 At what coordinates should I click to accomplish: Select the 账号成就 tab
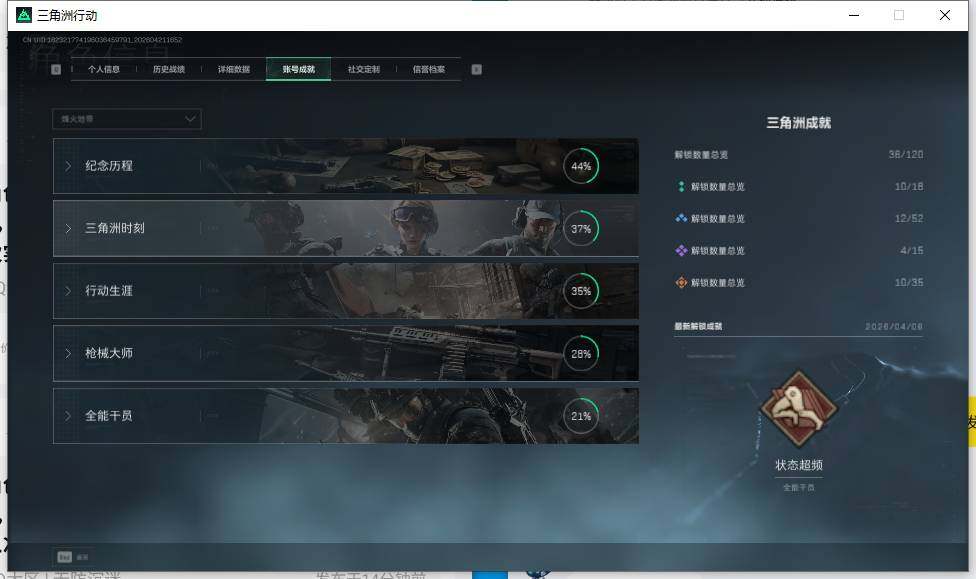(299, 69)
